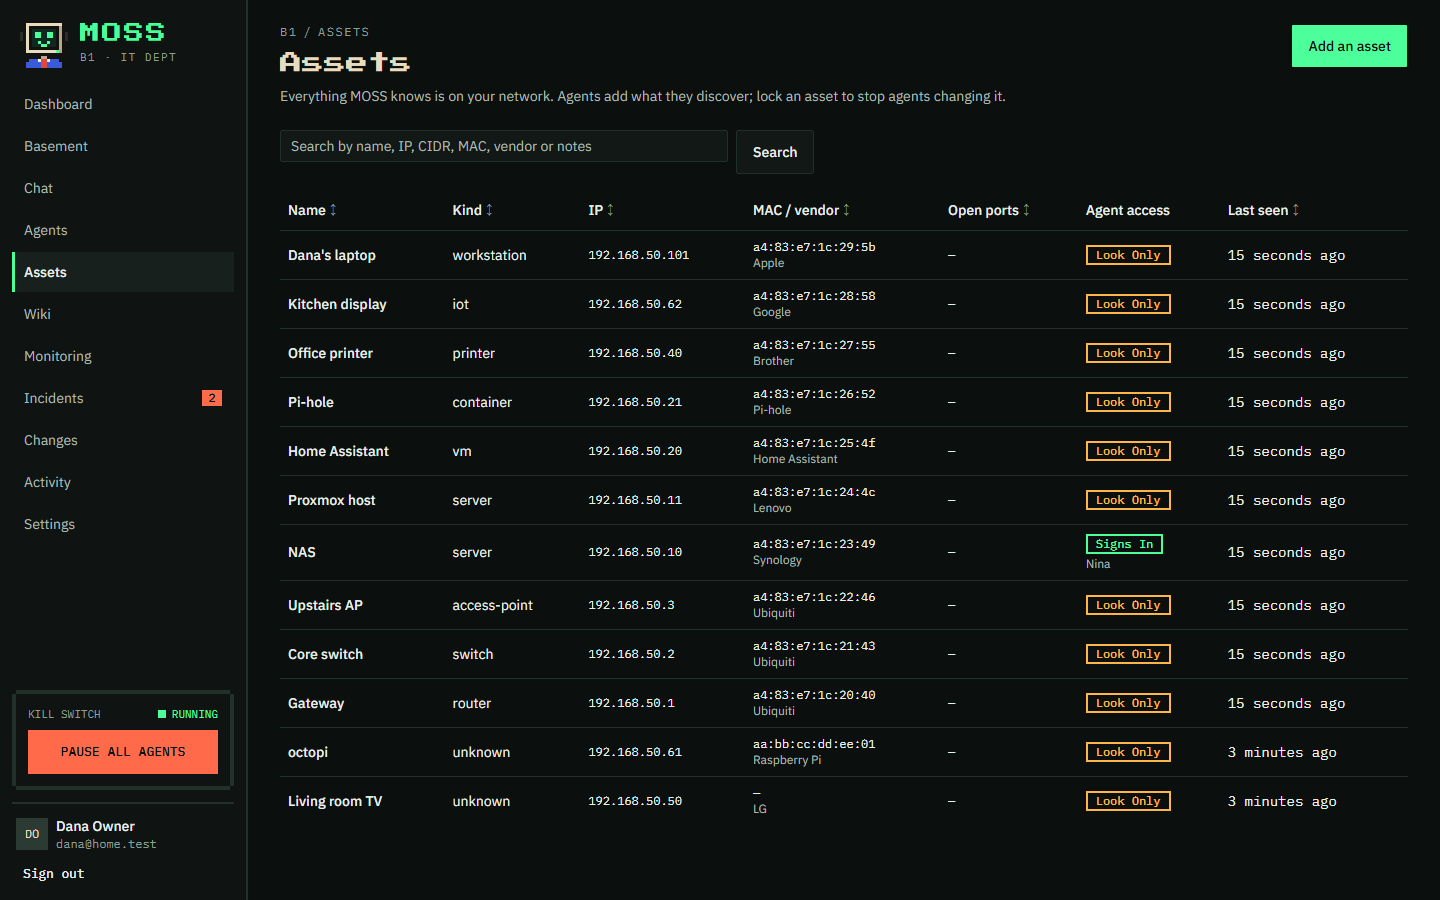Click the Search button
Screen dimensions: 1440x900
(775, 152)
